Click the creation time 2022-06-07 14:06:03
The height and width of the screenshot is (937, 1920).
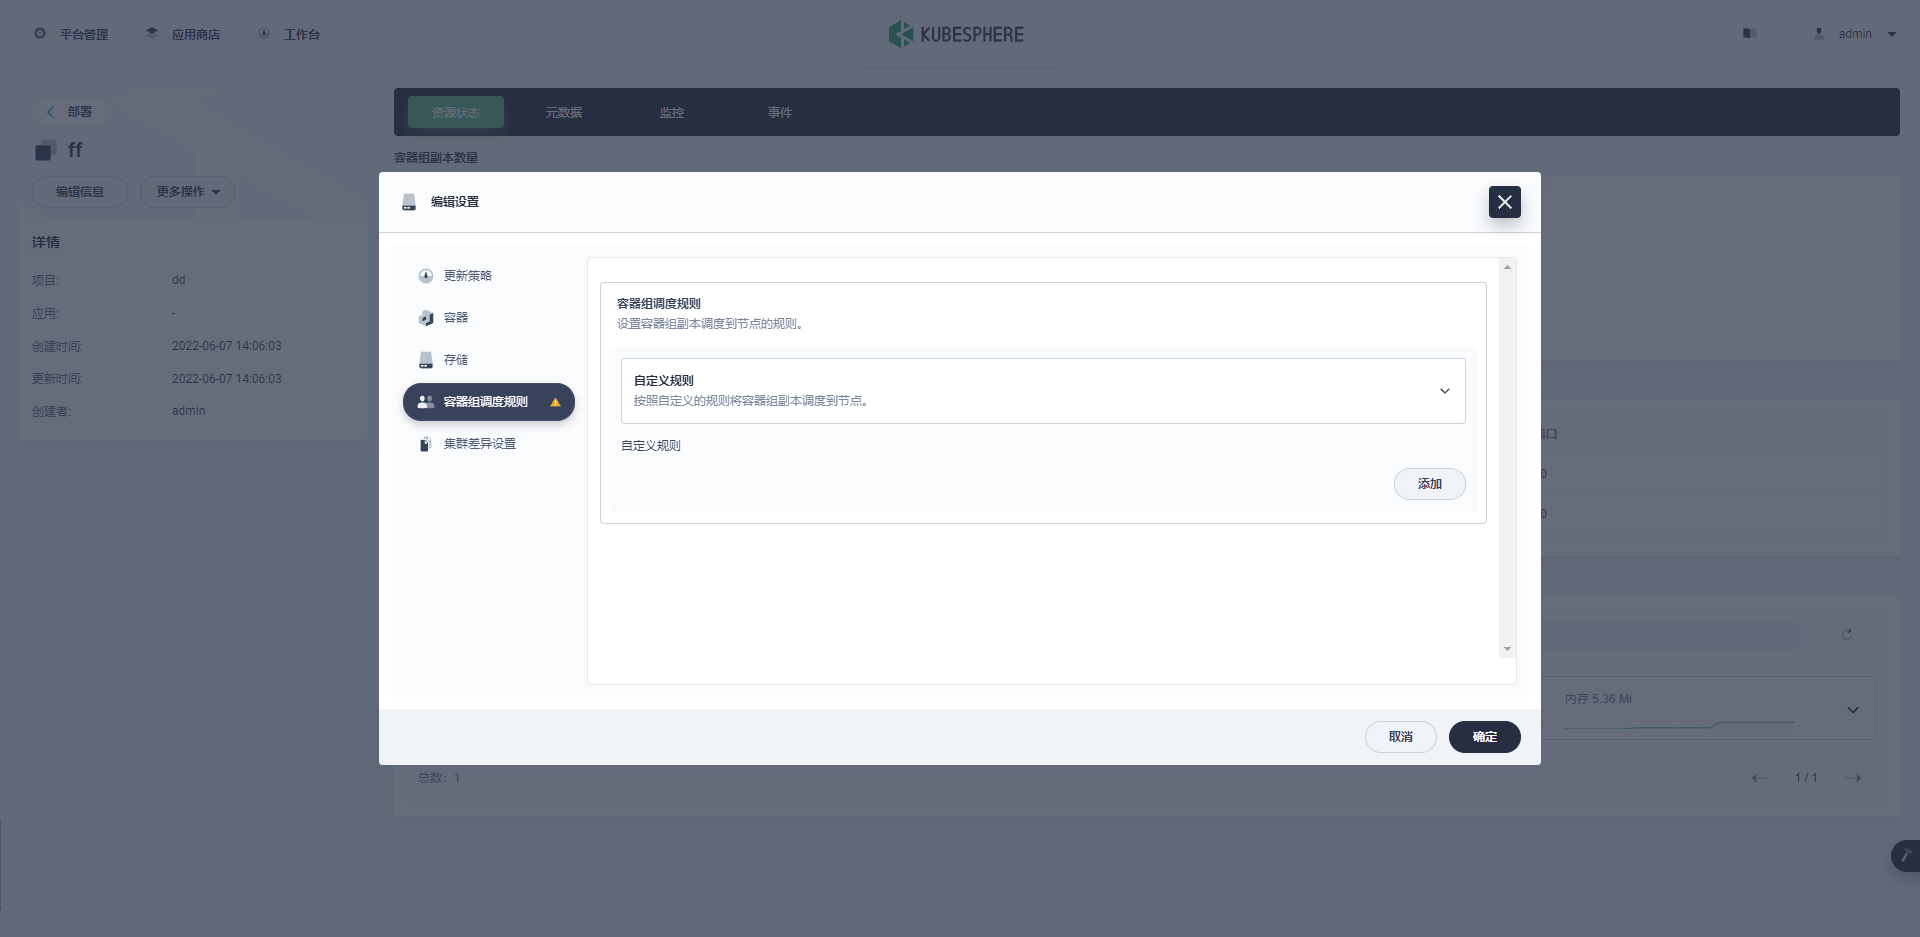(227, 346)
